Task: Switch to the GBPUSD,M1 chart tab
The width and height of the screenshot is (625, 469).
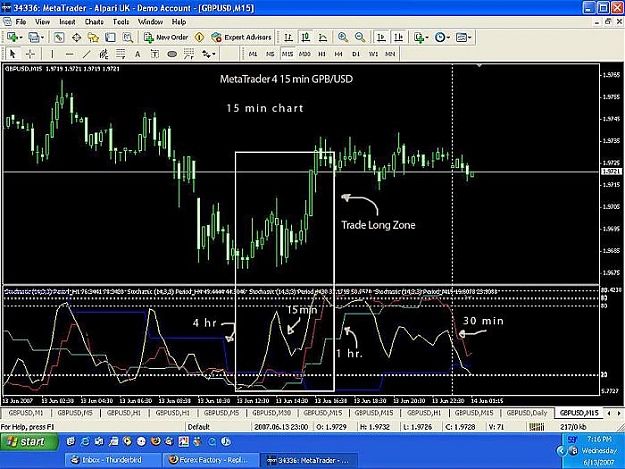Action: [x=26, y=413]
